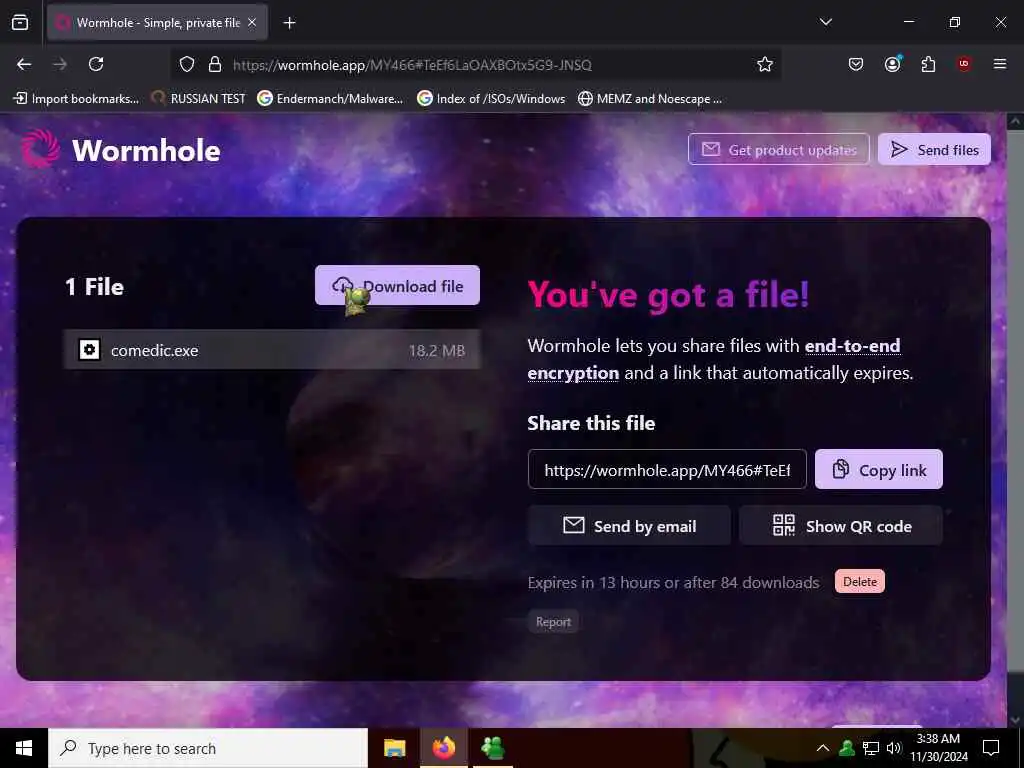The height and width of the screenshot is (768, 1024).
Task: Click Get product updates button
Action: tap(778, 150)
